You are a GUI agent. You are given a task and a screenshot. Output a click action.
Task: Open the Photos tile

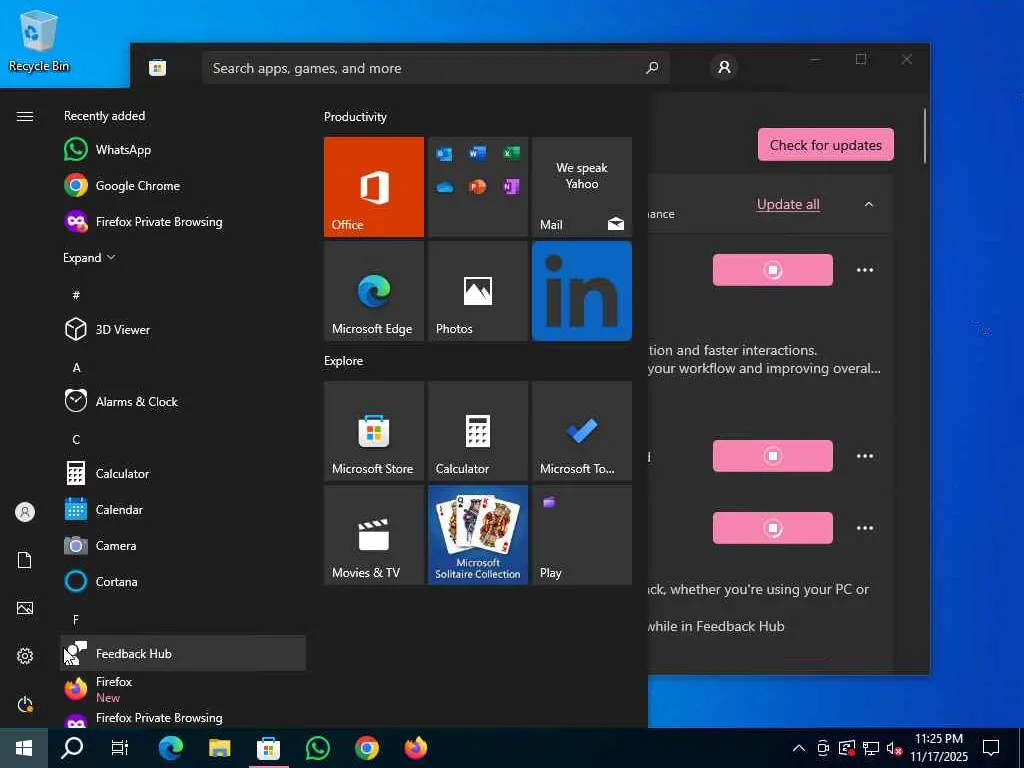tap(478, 291)
